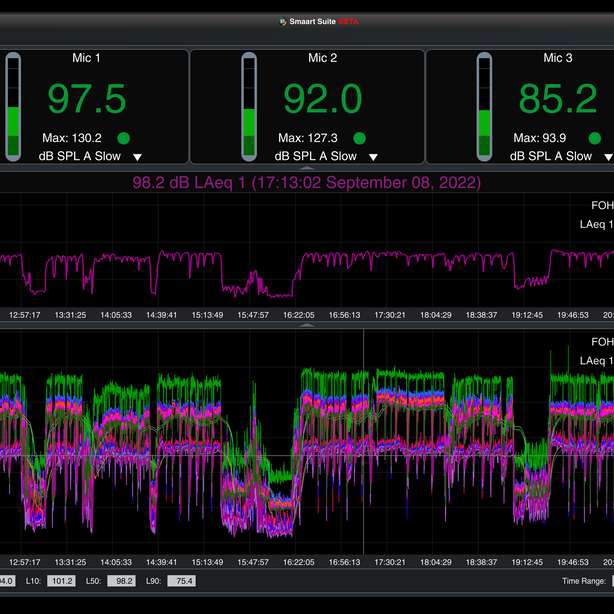
Task: Toggle the green status indicator on Mic 3
Action: pyautogui.click(x=595, y=138)
